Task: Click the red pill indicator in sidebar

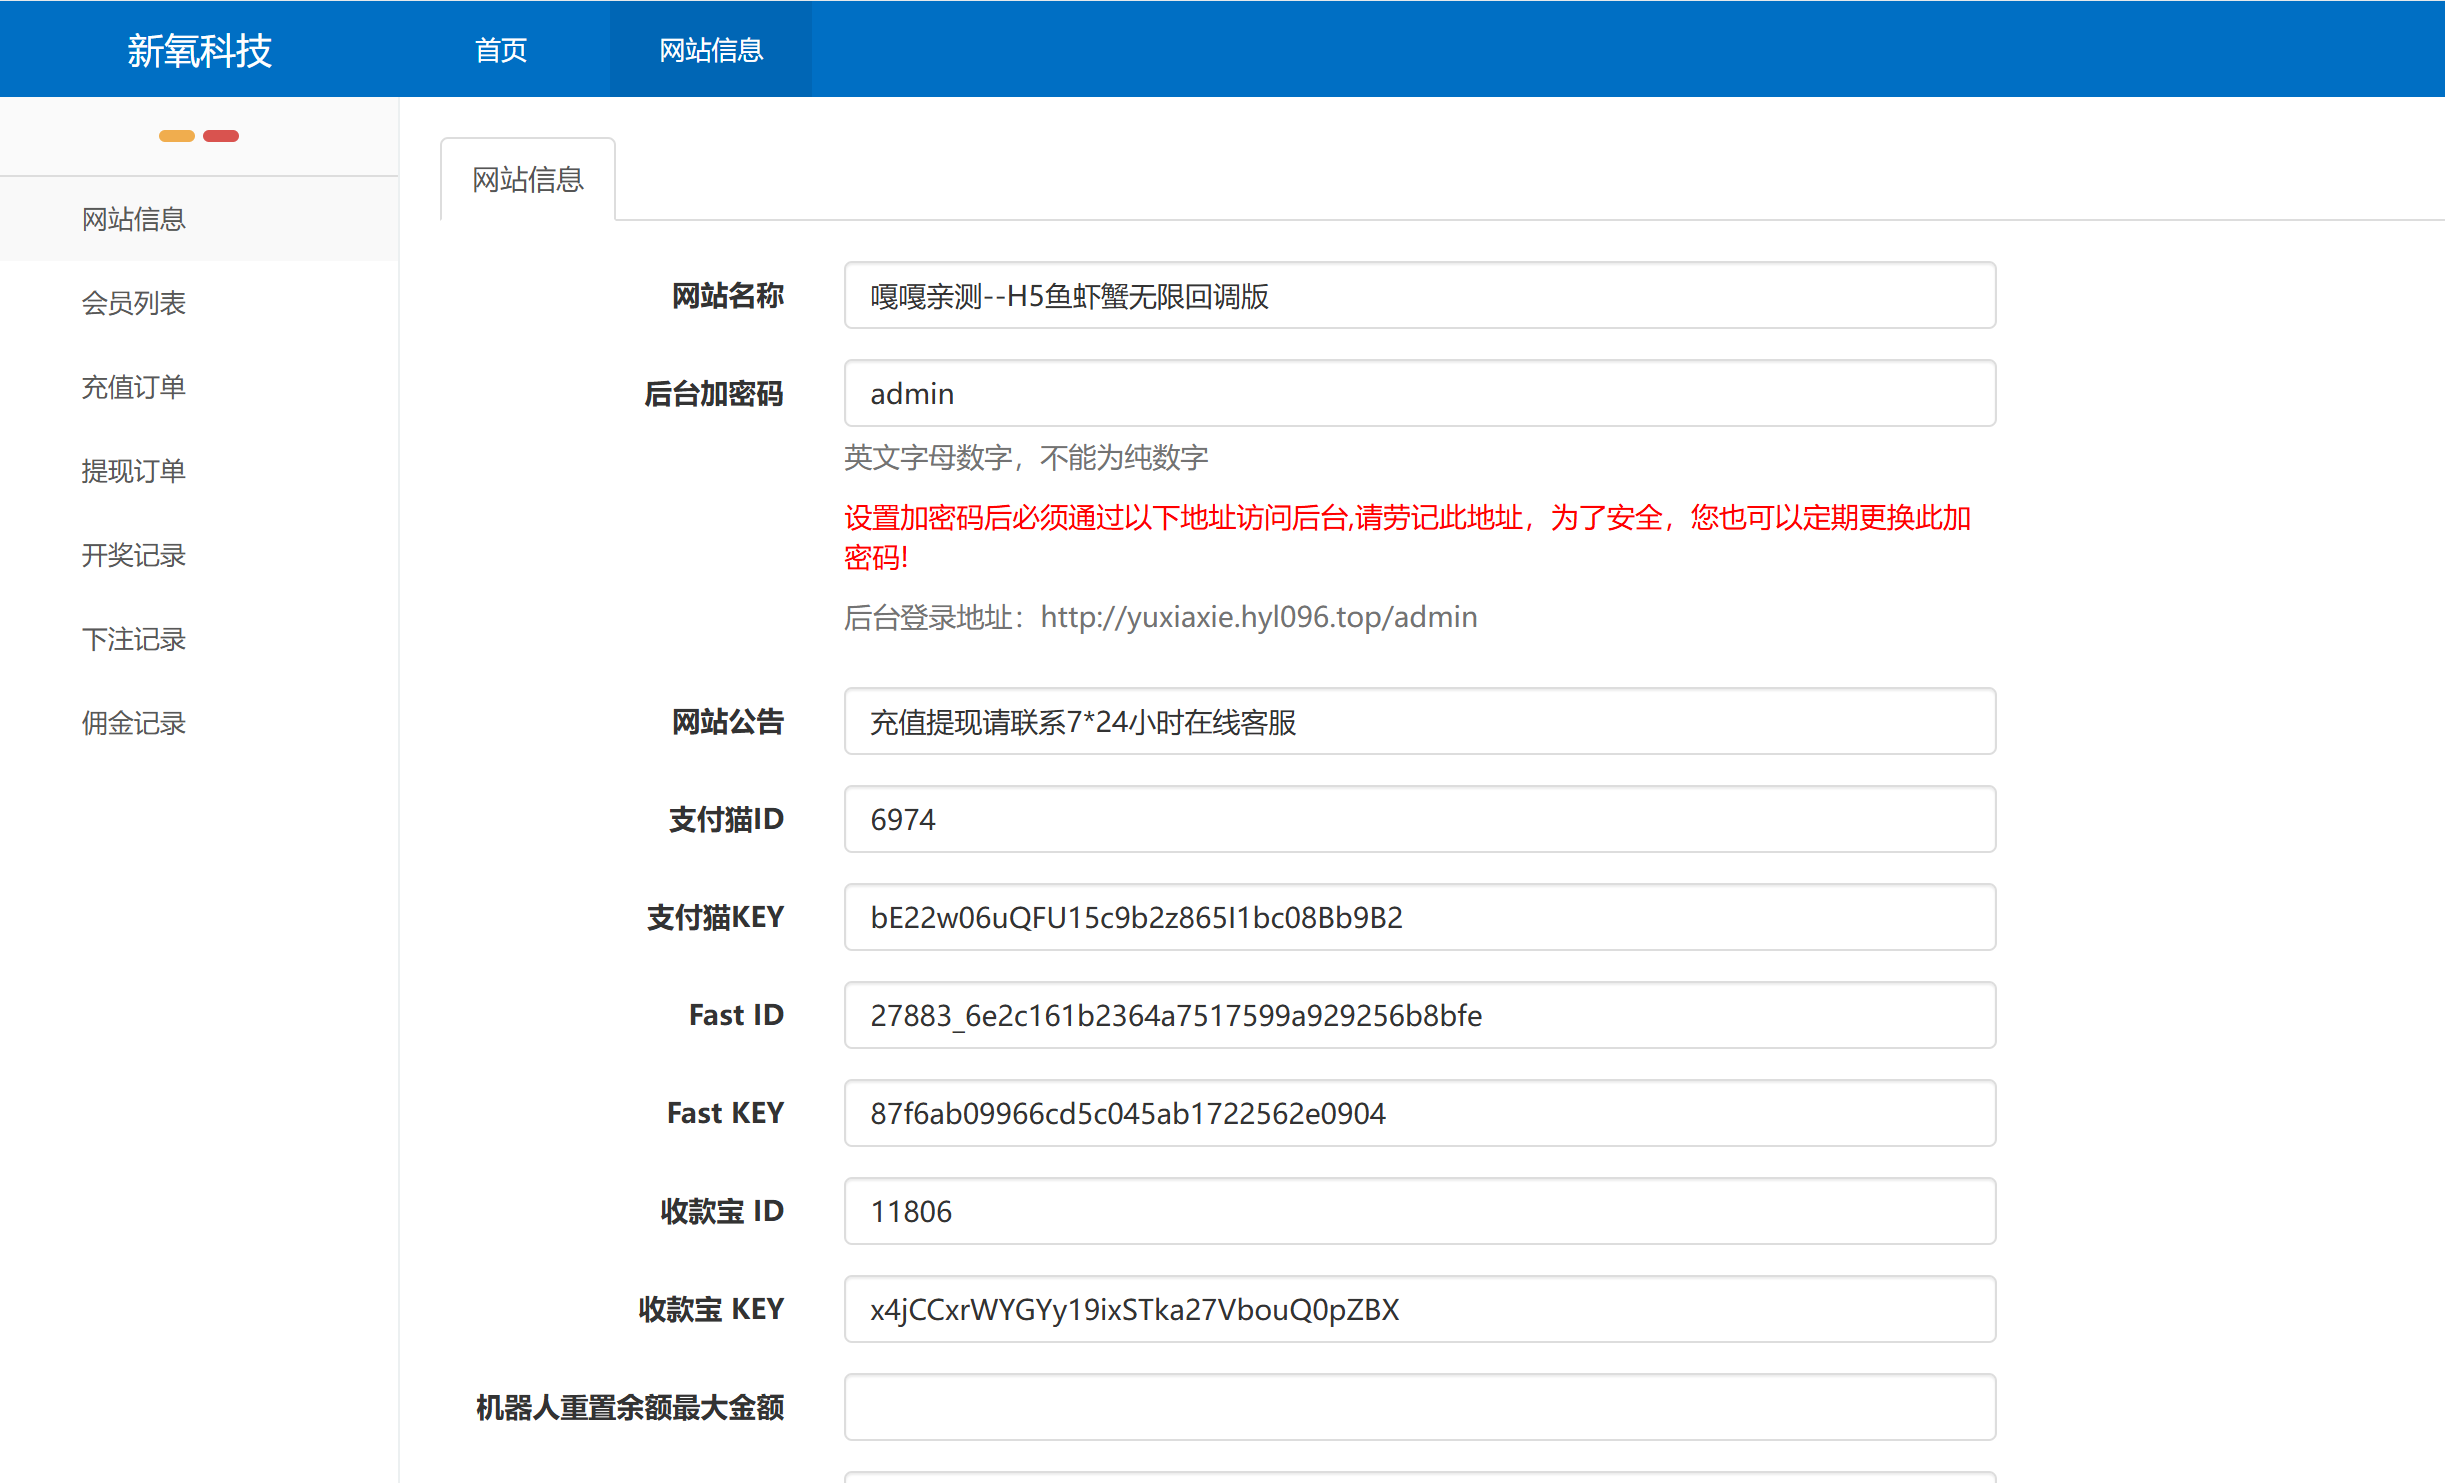Action: coord(221,136)
